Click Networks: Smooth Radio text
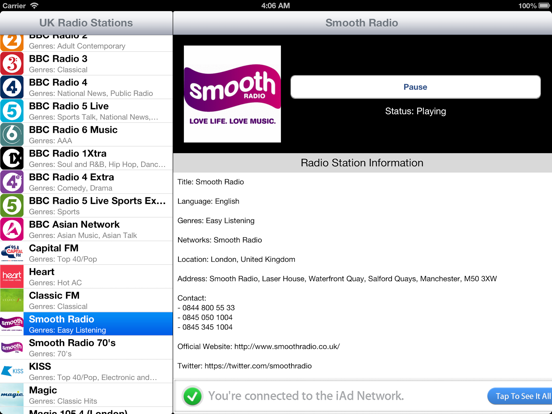 pos(220,240)
